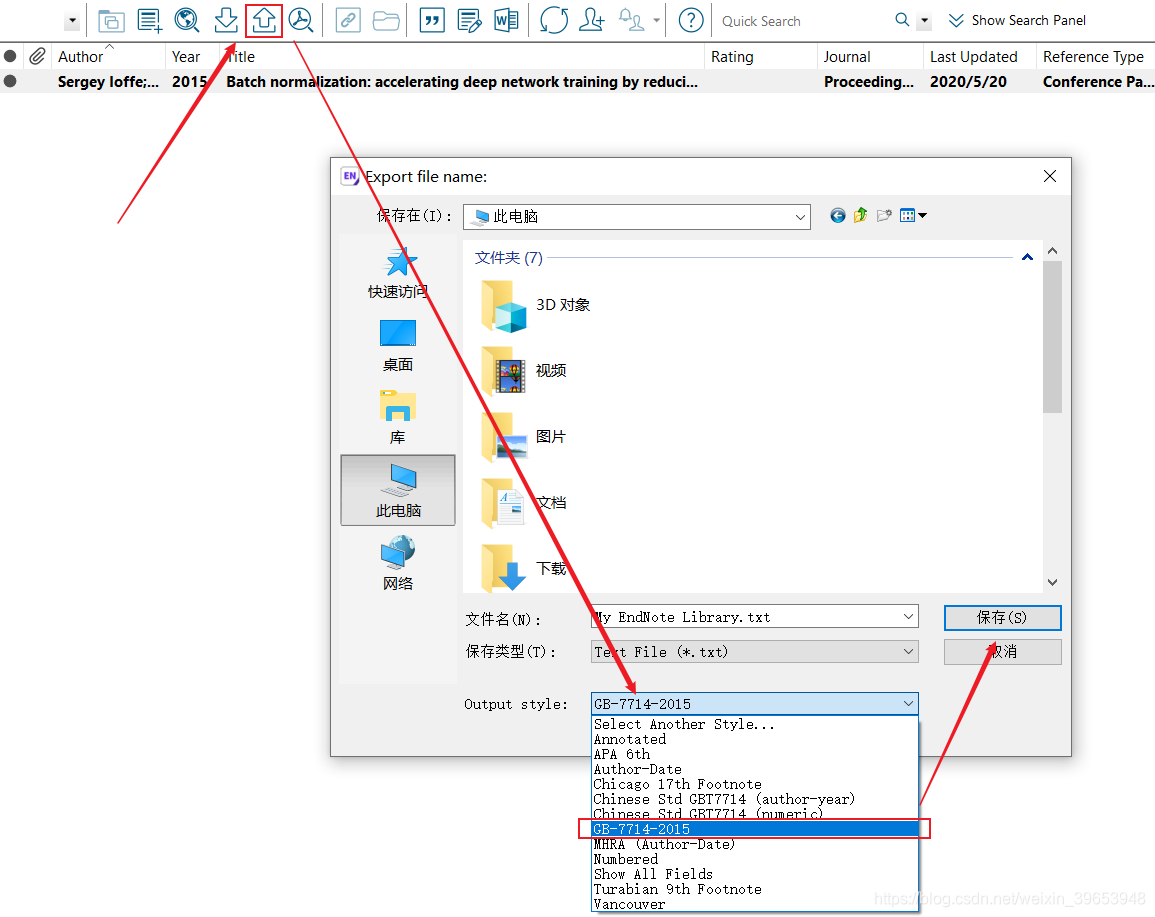
Task: Expand Show Search Panel
Action: click(1017, 21)
